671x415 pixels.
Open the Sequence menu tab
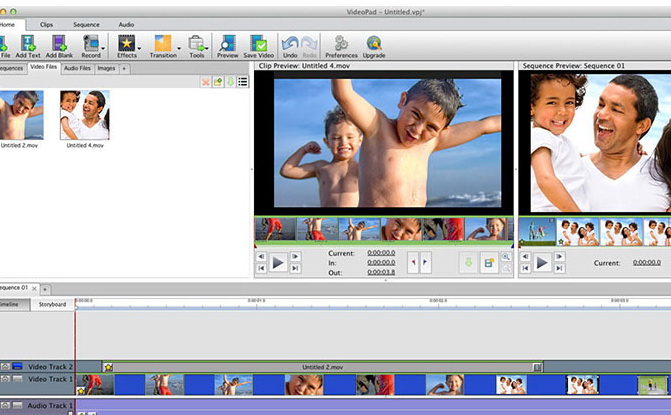[86, 23]
